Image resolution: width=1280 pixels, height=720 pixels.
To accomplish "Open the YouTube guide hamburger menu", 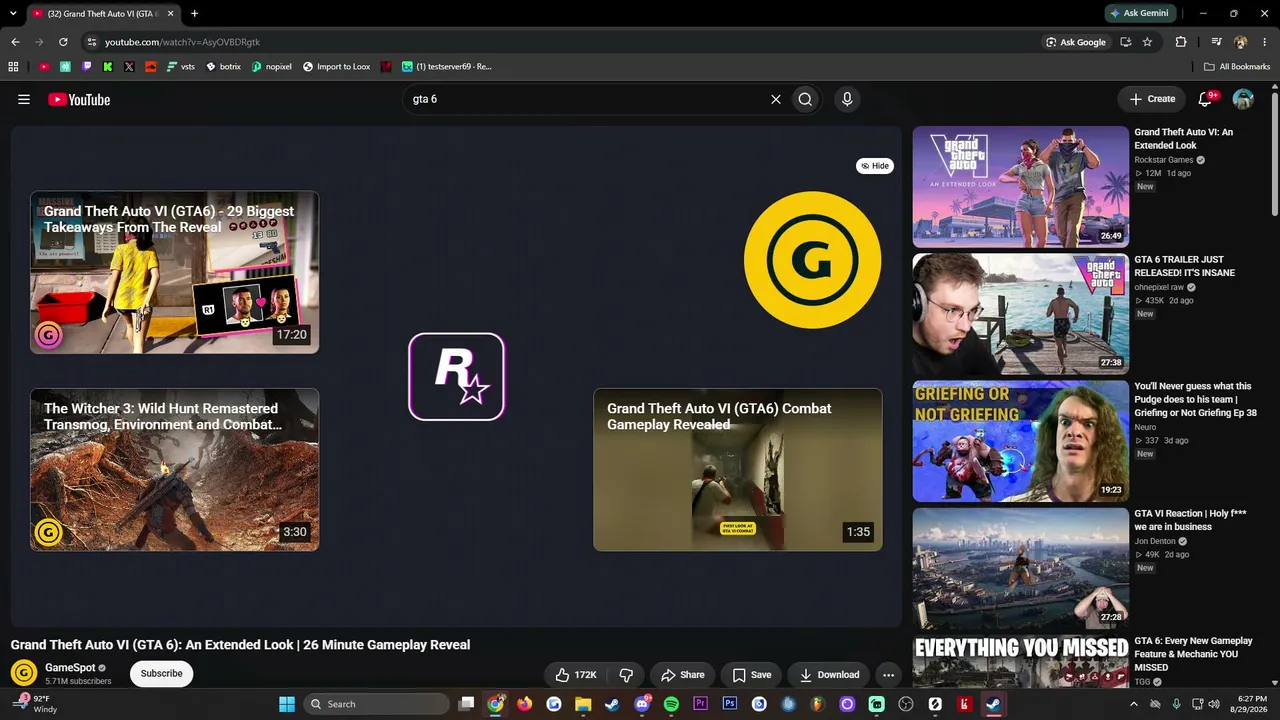I will pos(24,99).
